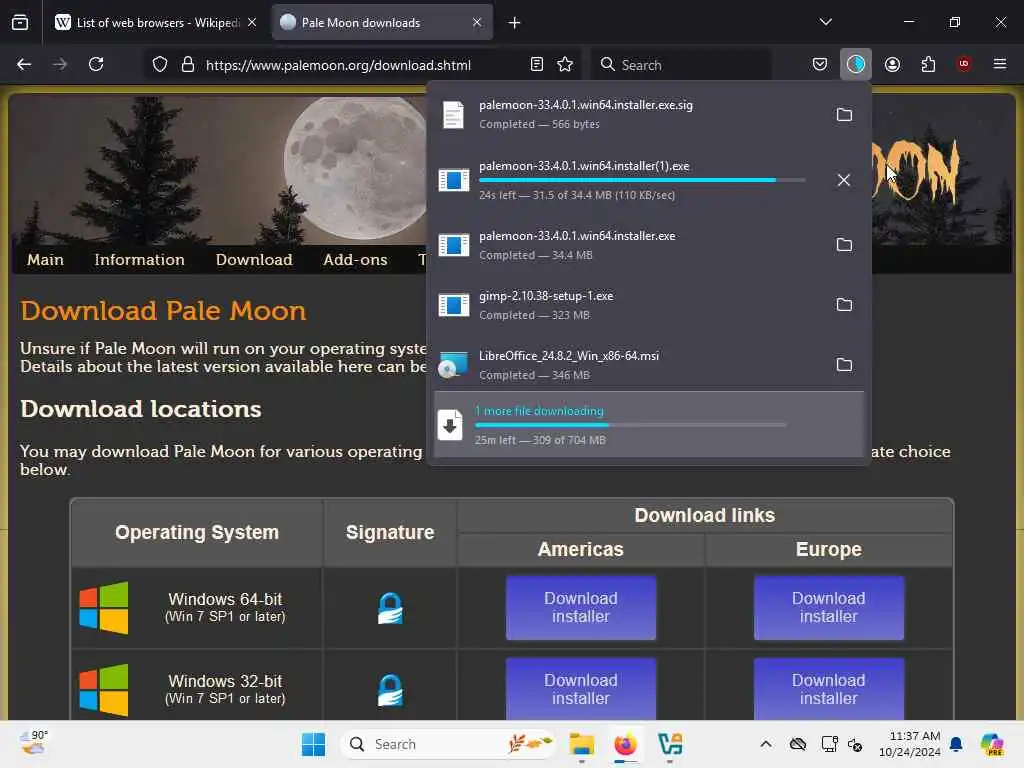Open Firefox View tab overview icon

click(x=20, y=22)
